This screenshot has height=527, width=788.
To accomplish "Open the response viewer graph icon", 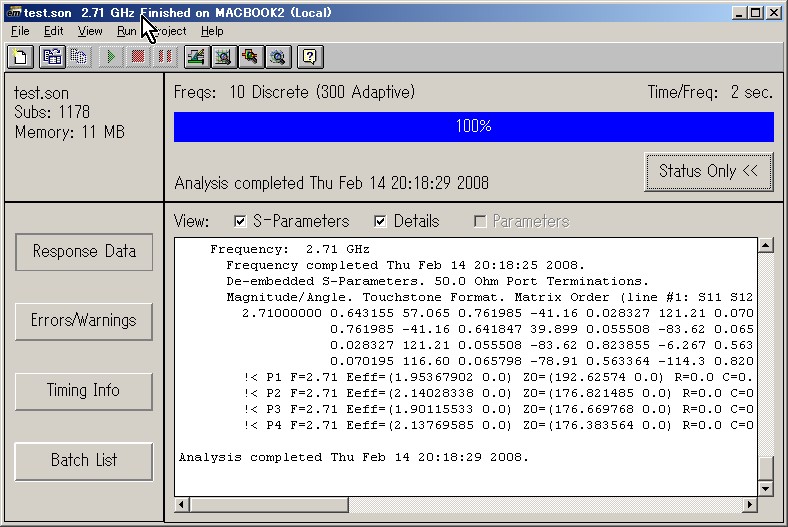I will tap(224, 56).
